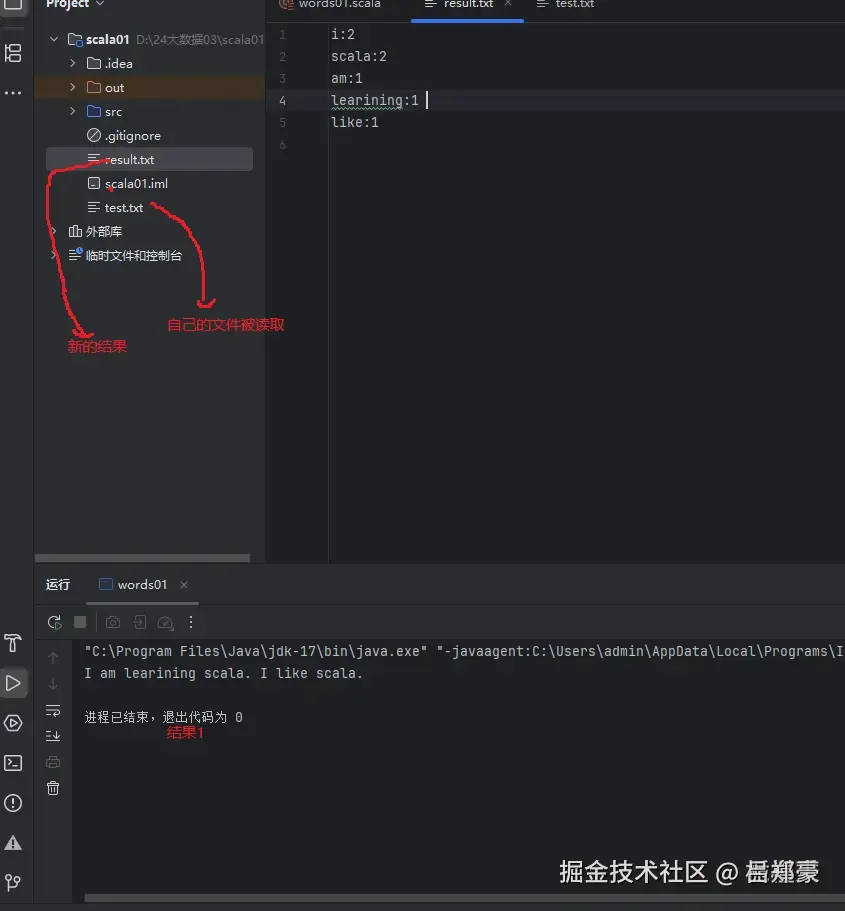Open the Project view dropdown
The height and width of the screenshot is (911, 845).
(x=75, y=4)
